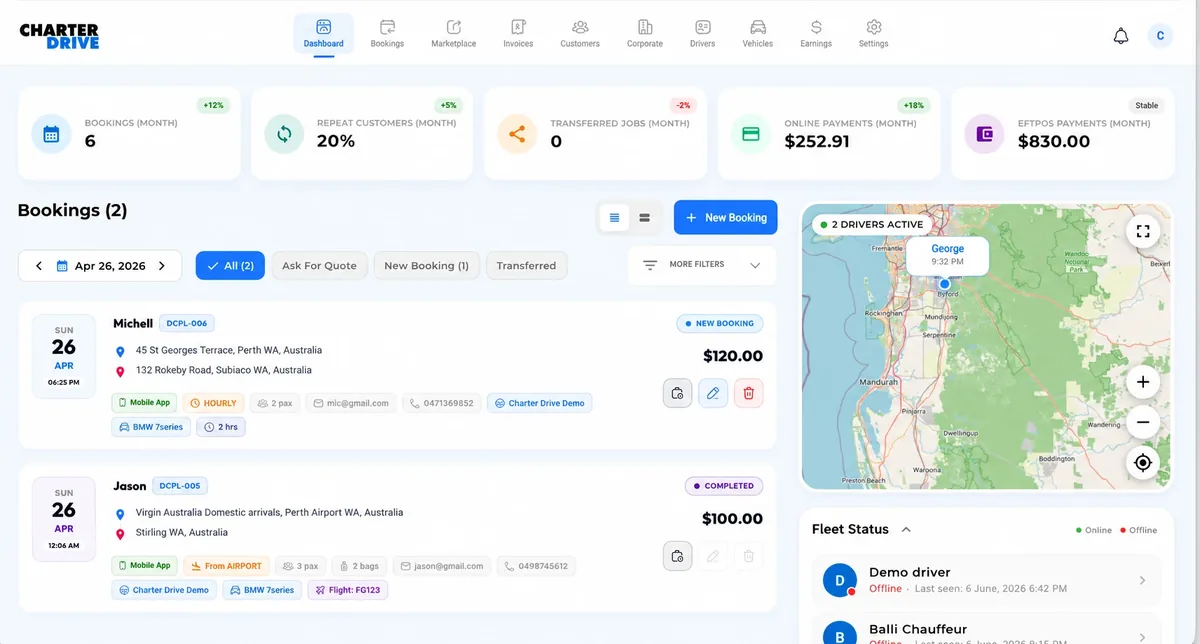Expand the Balli Chauffeur row chevron
Screen dimensions: 1200x644
pos(1143,637)
